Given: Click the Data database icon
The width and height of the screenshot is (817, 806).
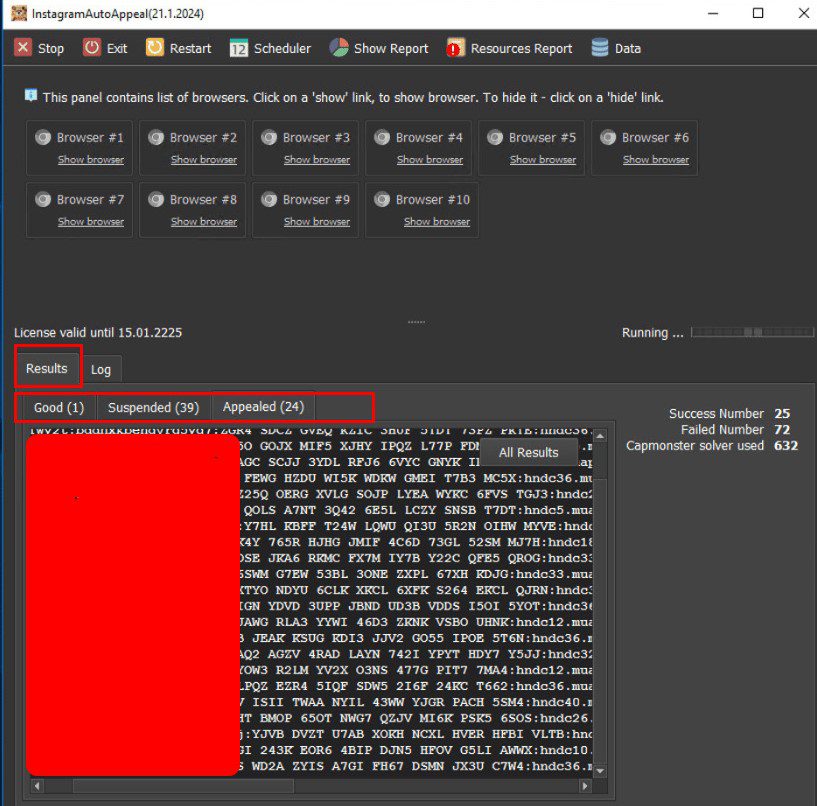Looking at the screenshot, I should (600, 47).
